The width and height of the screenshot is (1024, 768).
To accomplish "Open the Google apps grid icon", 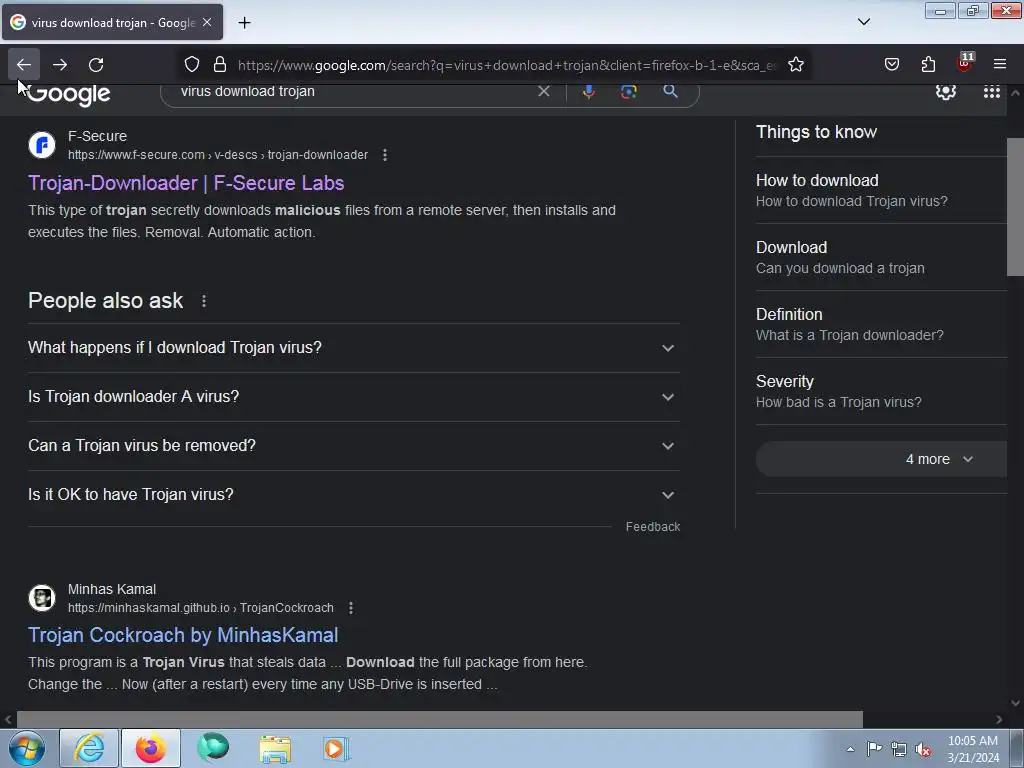I will coord(991,92).
